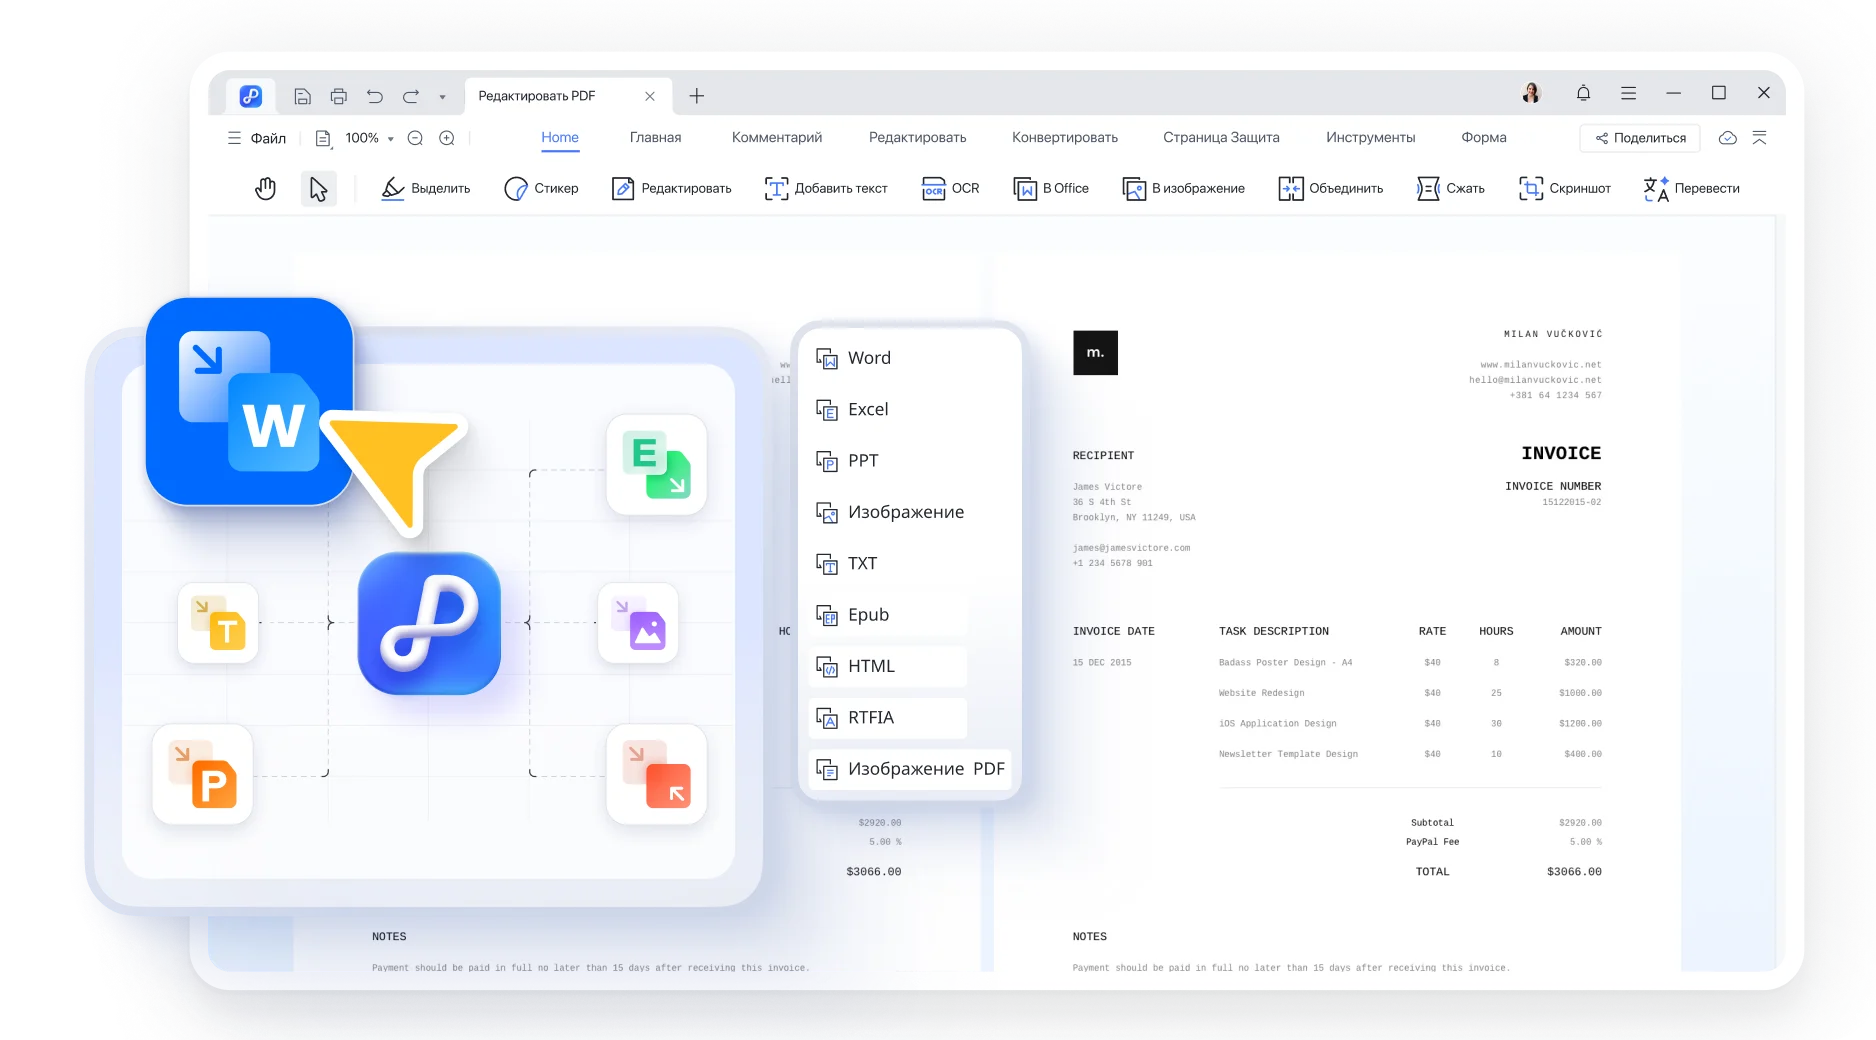Print the document via the printer icon
1876x1040 pixels.
pos(338,95)
